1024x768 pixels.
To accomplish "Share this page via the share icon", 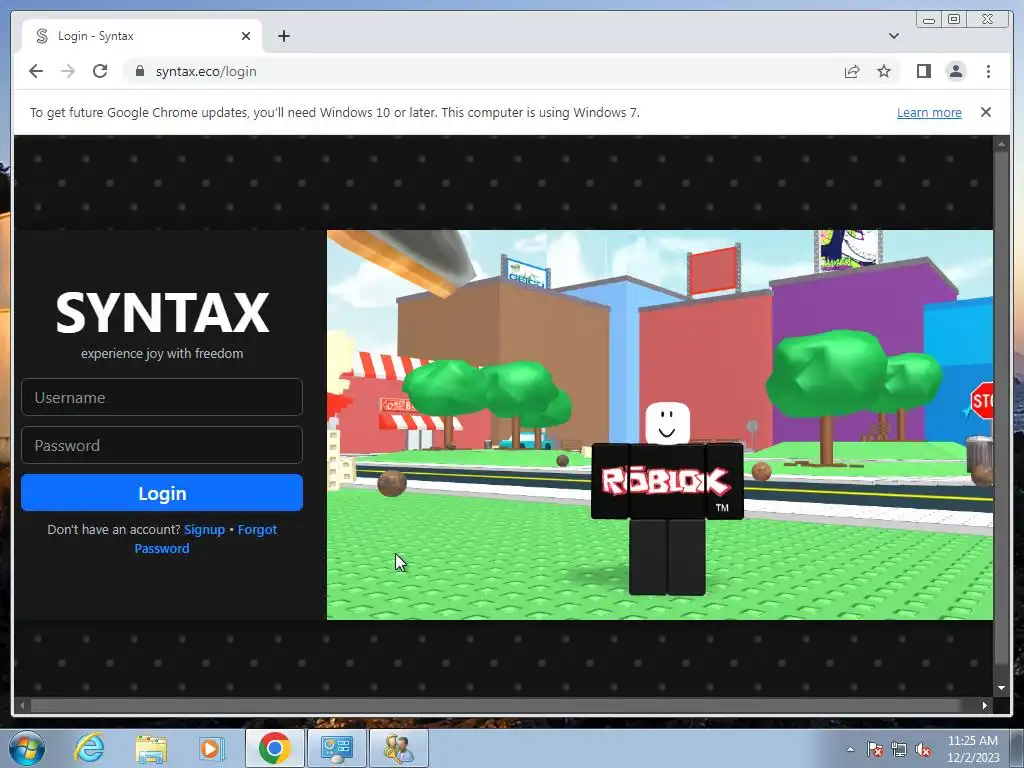I will click(x=852, y=71).
